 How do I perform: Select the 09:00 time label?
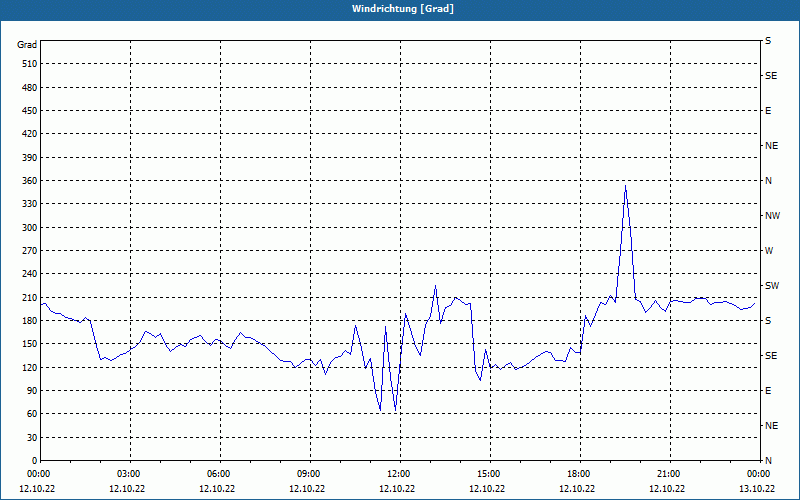tap(310, 474)
